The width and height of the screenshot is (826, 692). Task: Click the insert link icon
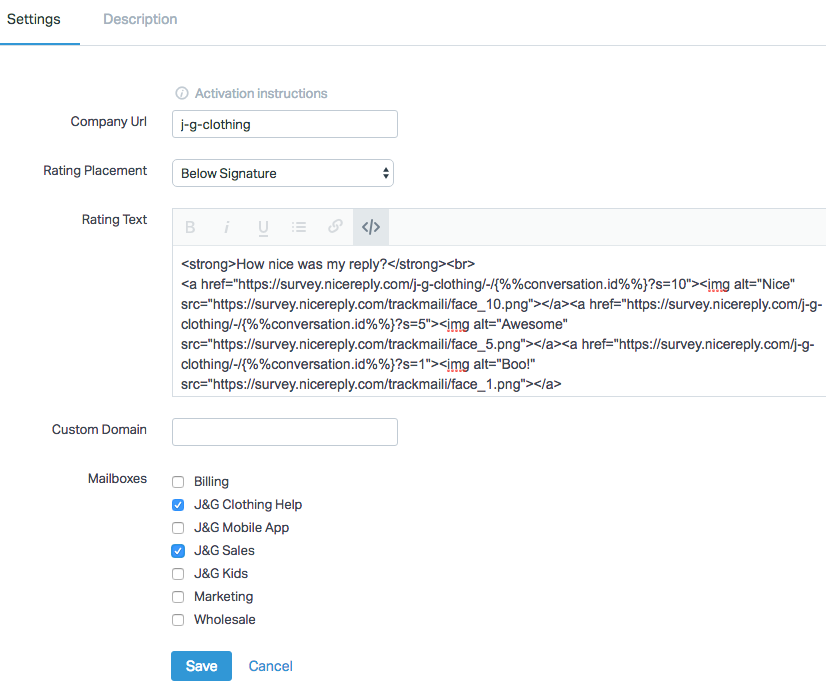(335, 227)
